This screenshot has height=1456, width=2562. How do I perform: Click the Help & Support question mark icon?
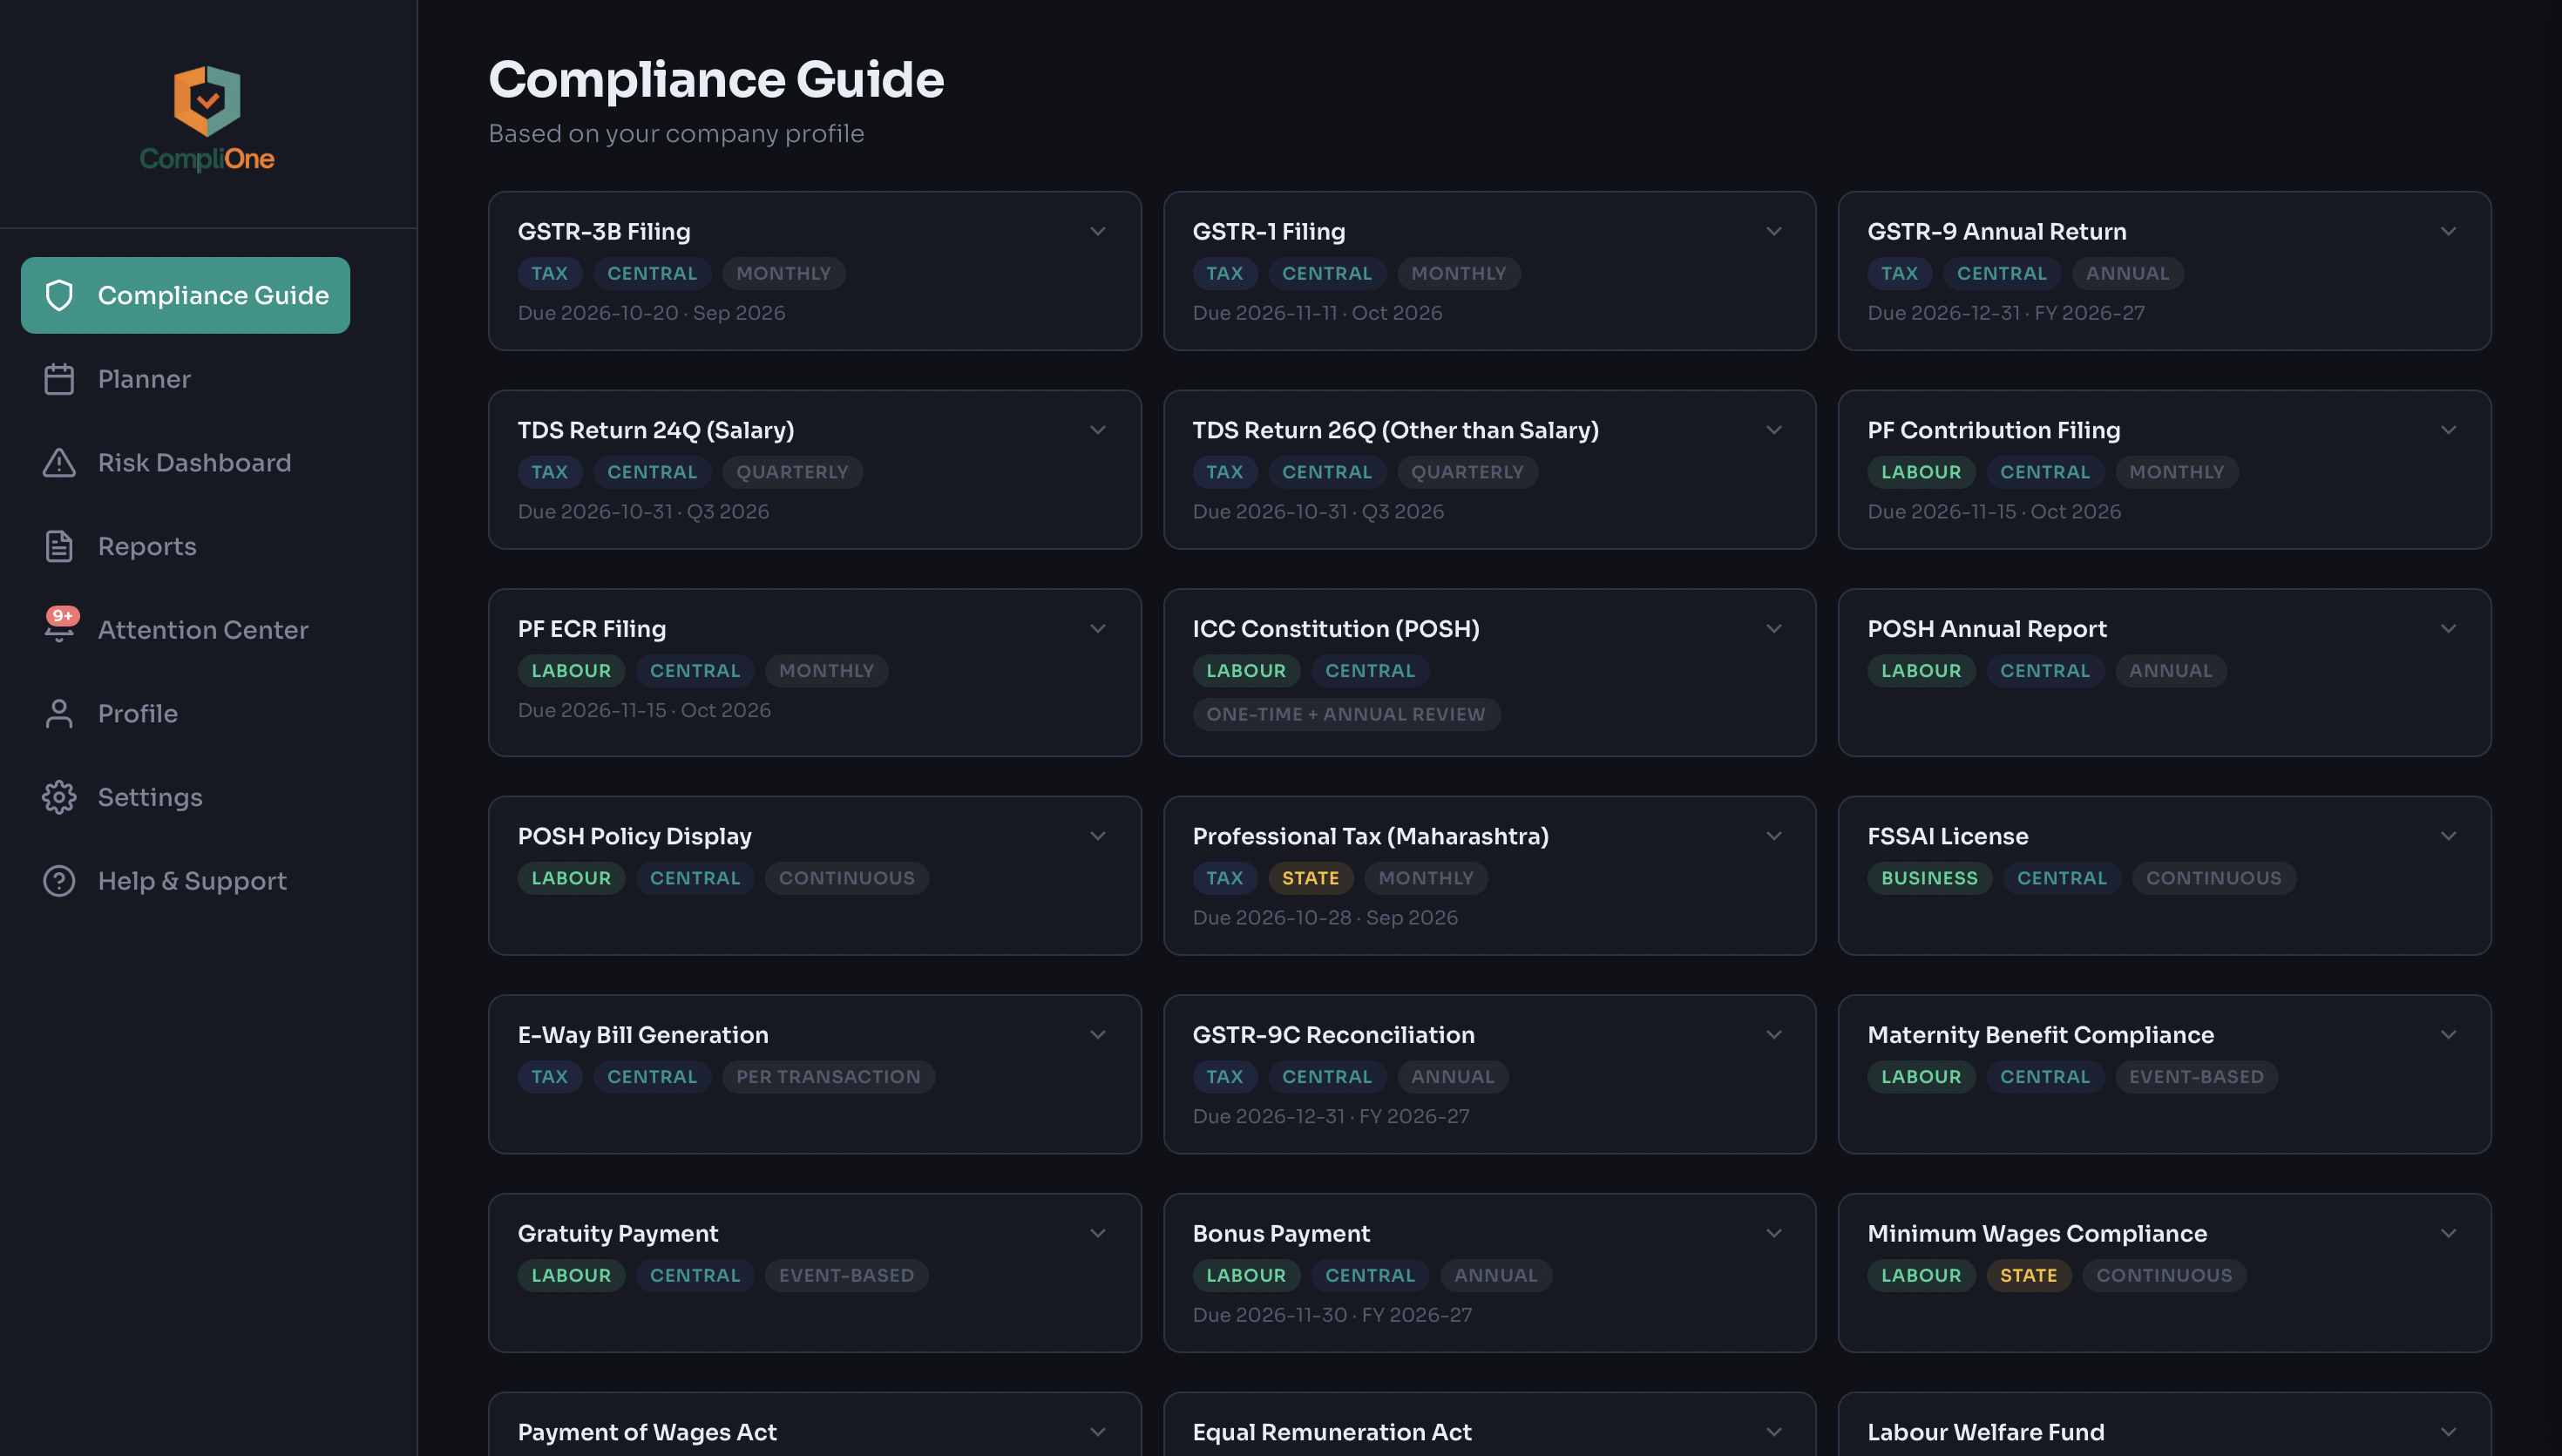(59, 880)
